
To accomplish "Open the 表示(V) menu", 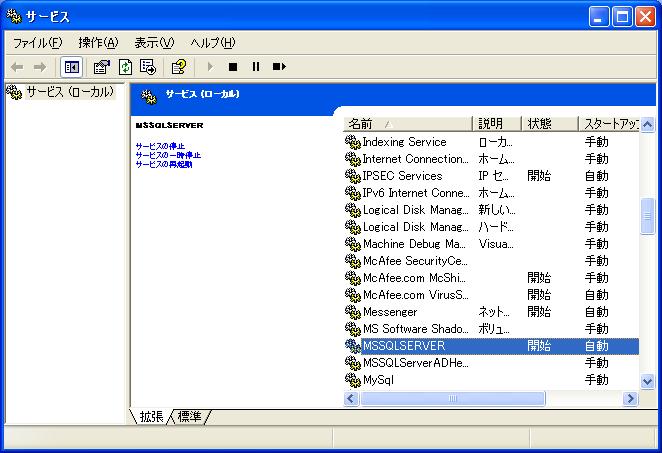I will (154, 43).
